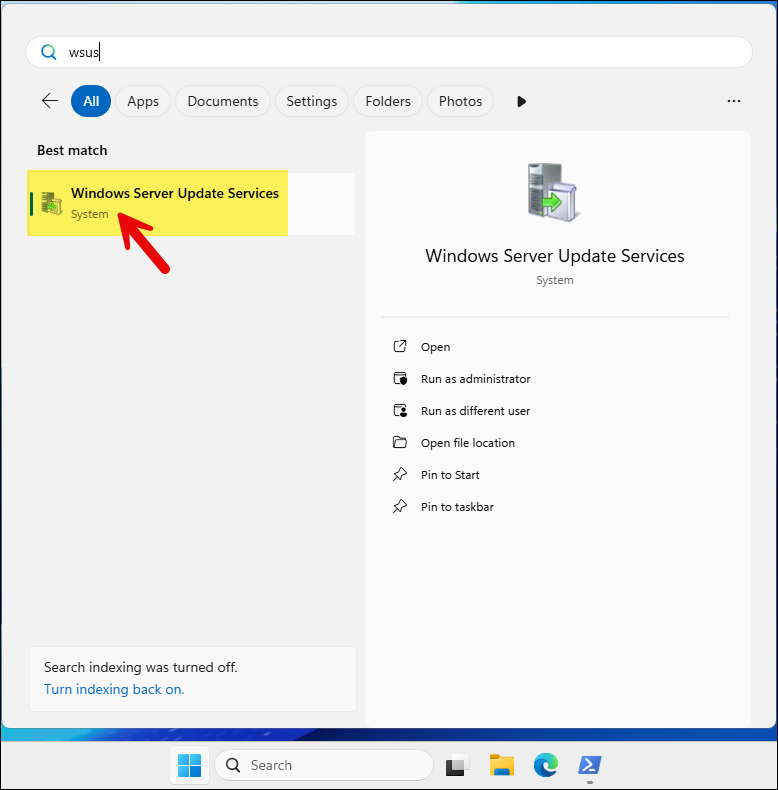Viewport: 778px width, 790px height.
Task: Open the Windows Server Update Services result
Action: tap(174, 203)
